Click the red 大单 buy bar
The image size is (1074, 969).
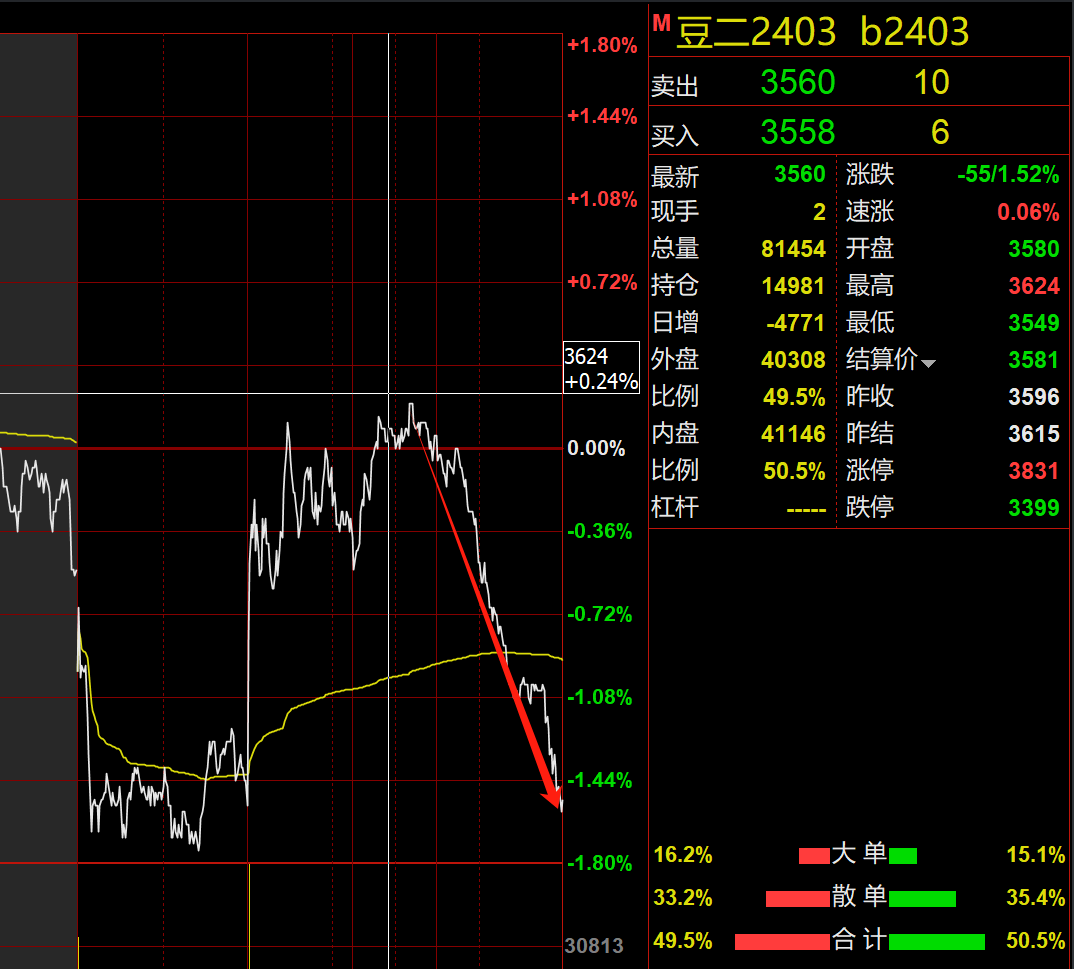pos(813,856)
